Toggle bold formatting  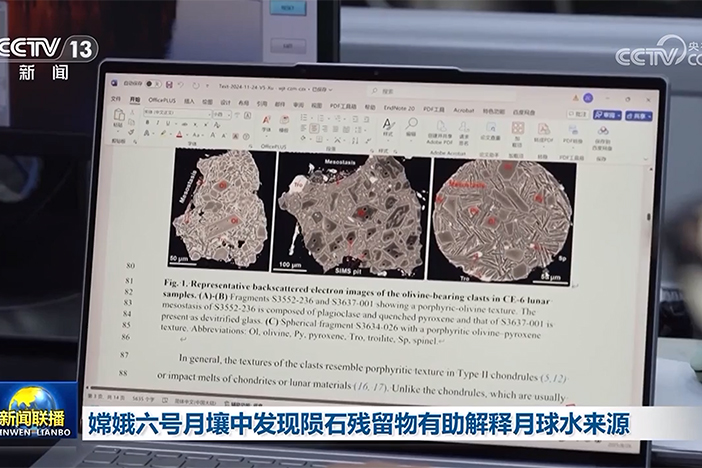click(x=146, y=124)
